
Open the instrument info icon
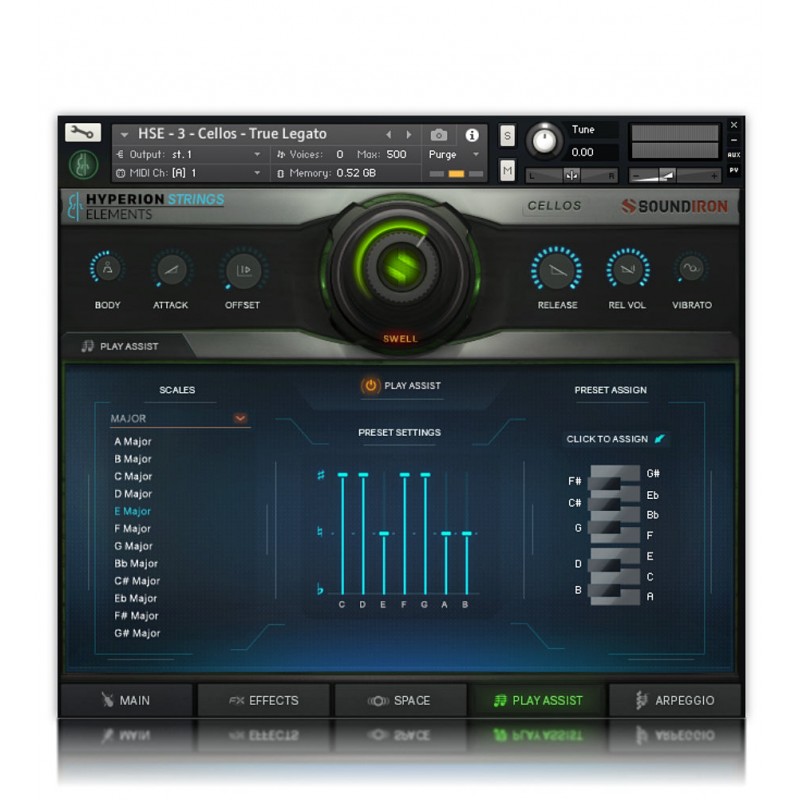[x=471, y=134]
